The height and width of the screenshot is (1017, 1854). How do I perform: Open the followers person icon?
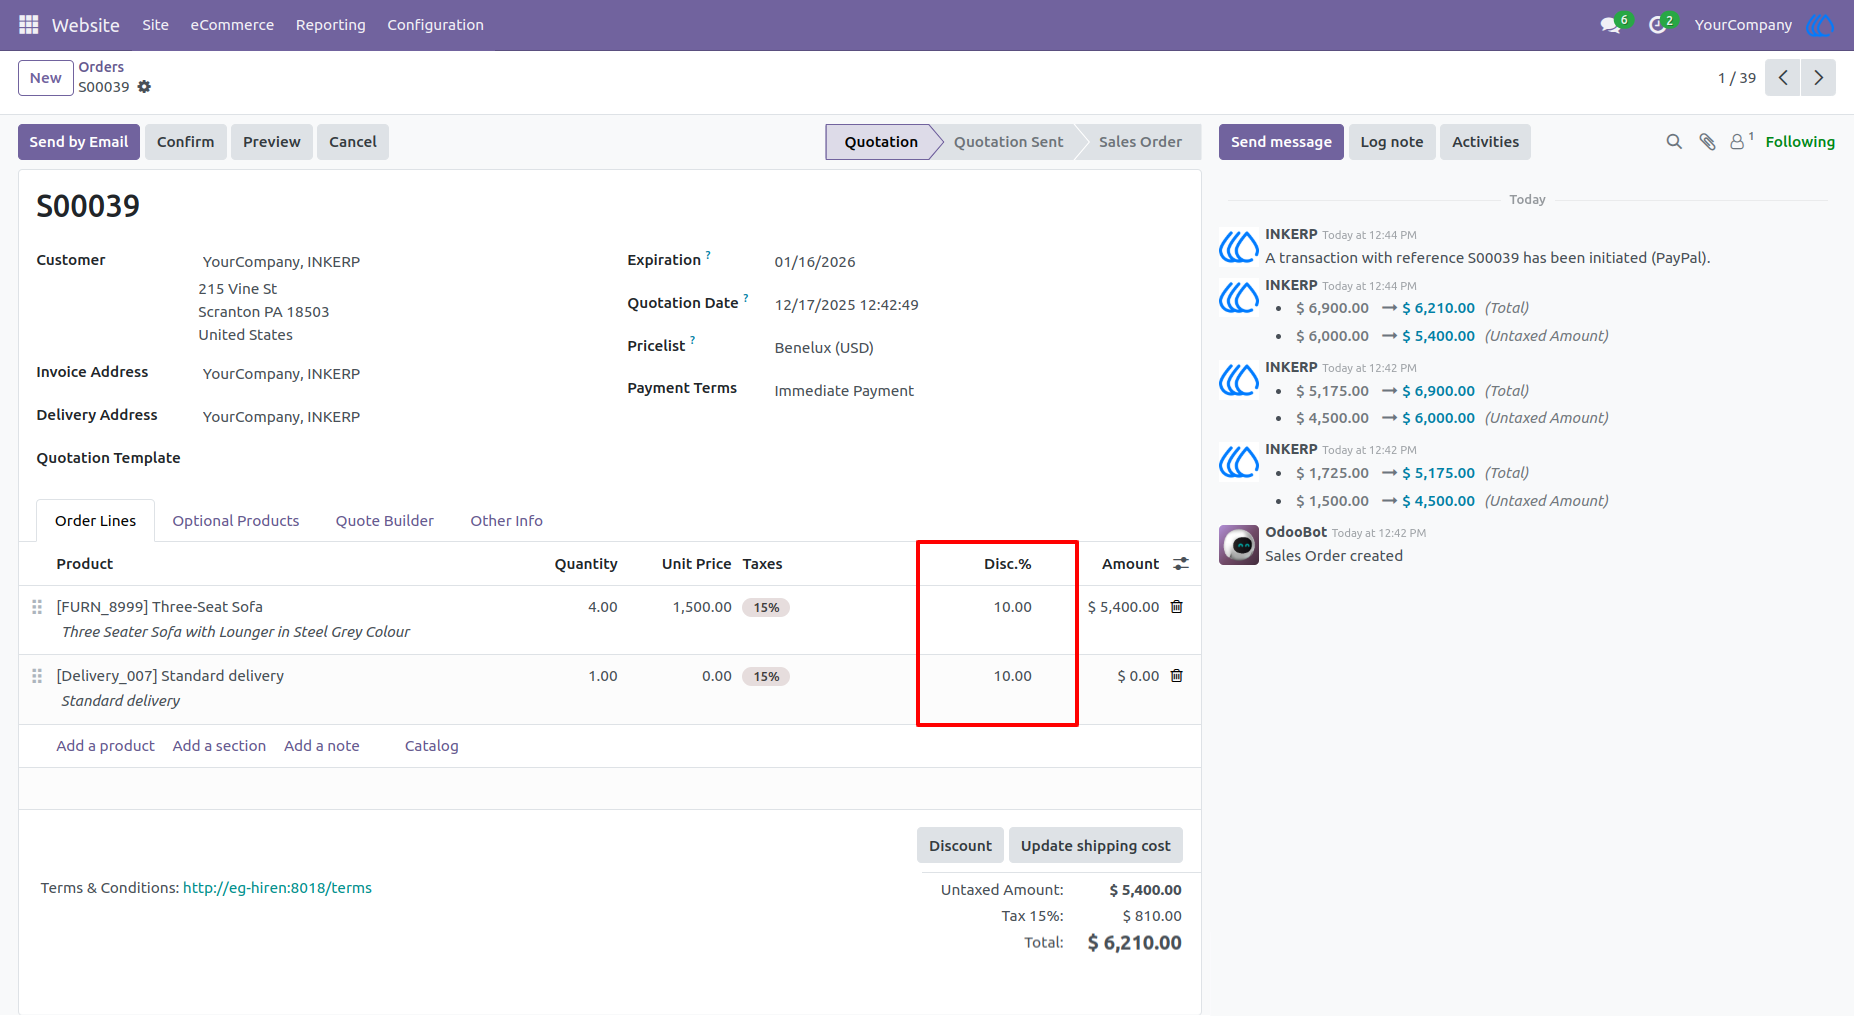click(1738, 142)
